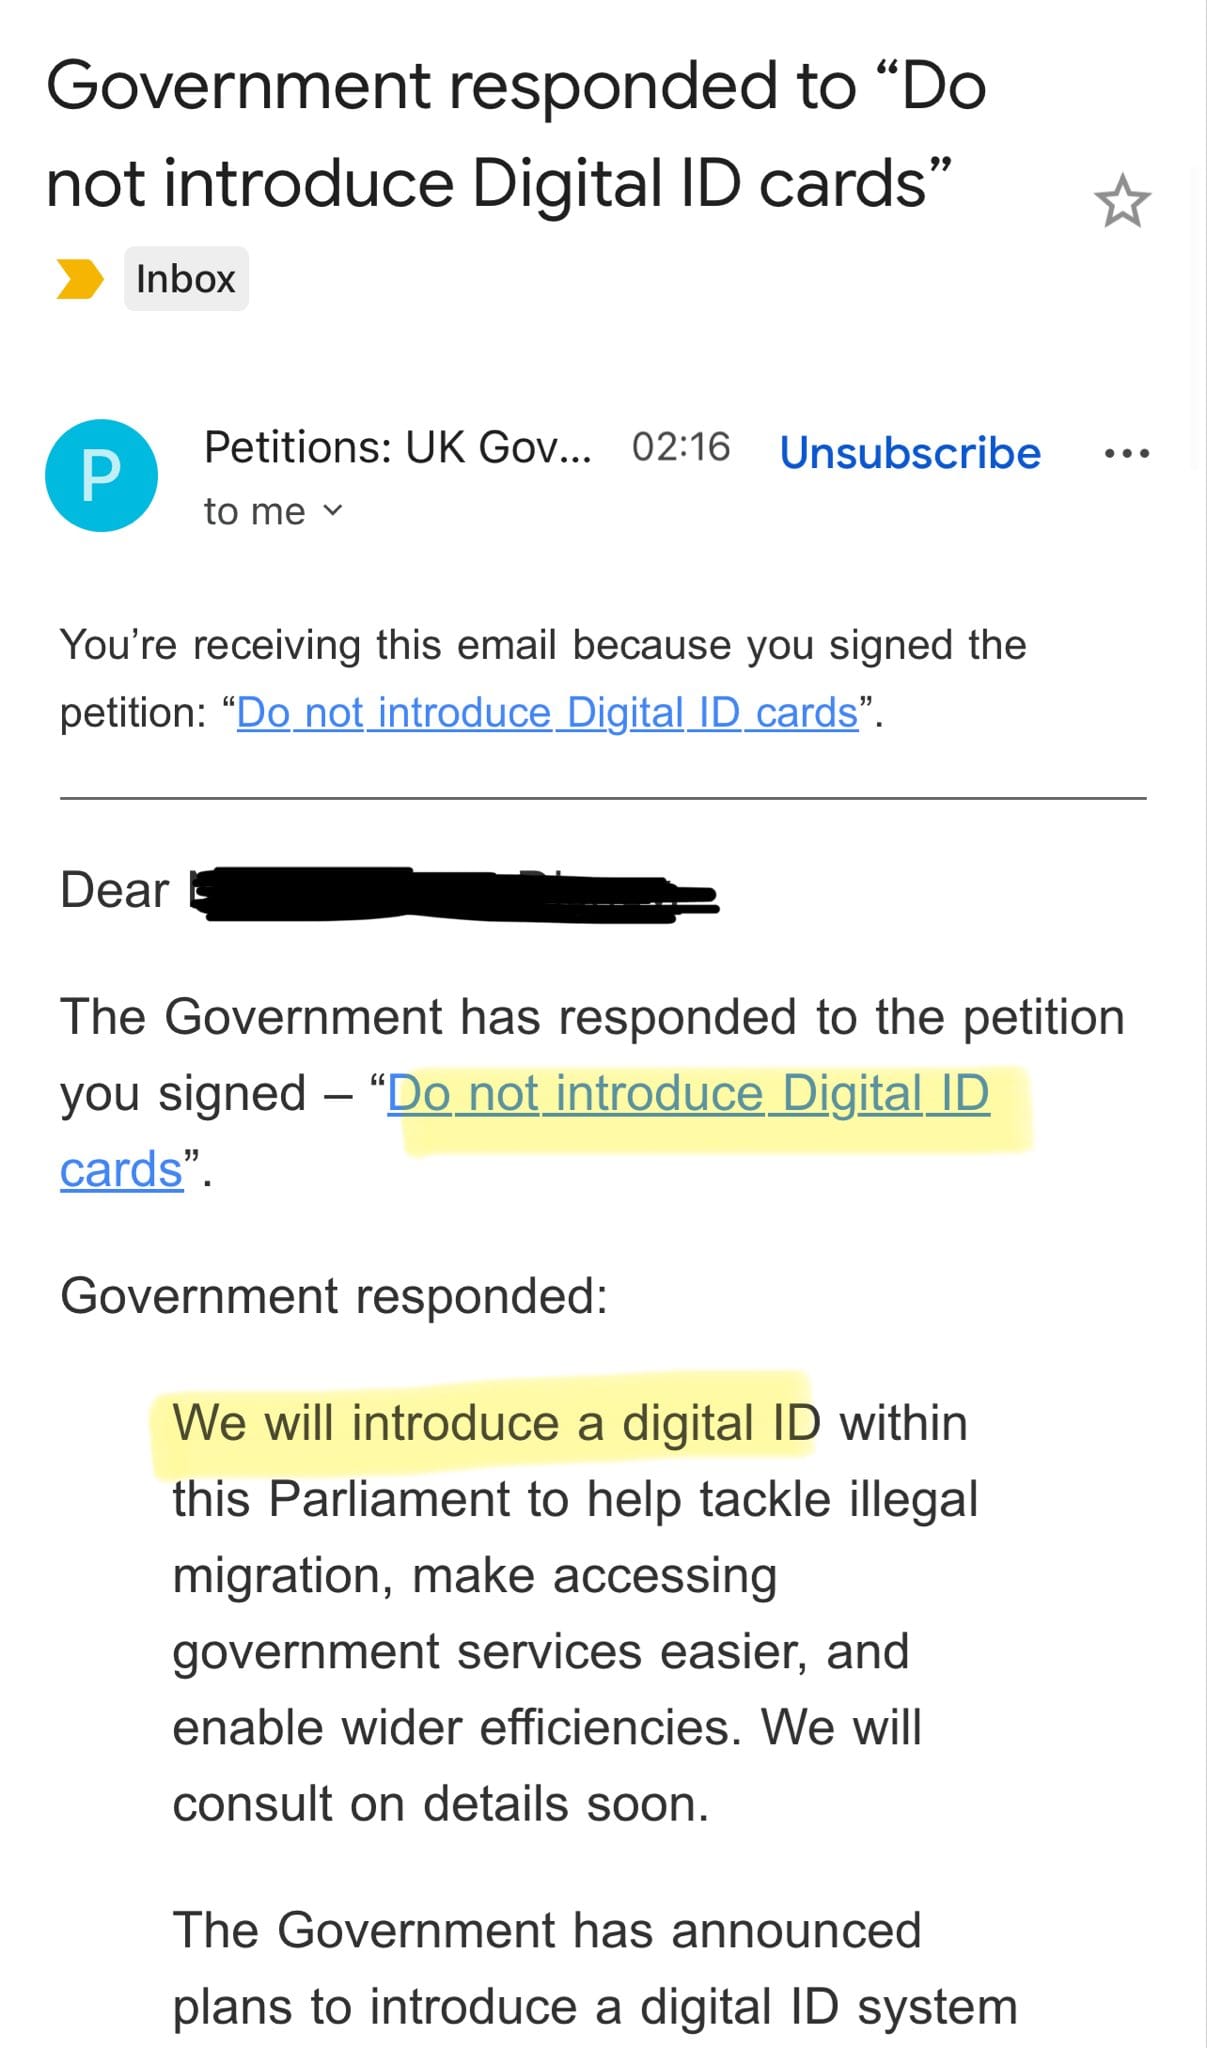Open the three-dot more options menu

click(x=1126, y=454)
